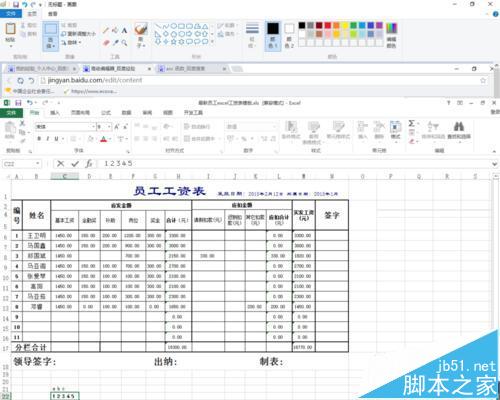Image resolution: width=500 pixels, height=400 pixels.
Task: Click the Excel Save icon in quick access
Action: (18, 103)
